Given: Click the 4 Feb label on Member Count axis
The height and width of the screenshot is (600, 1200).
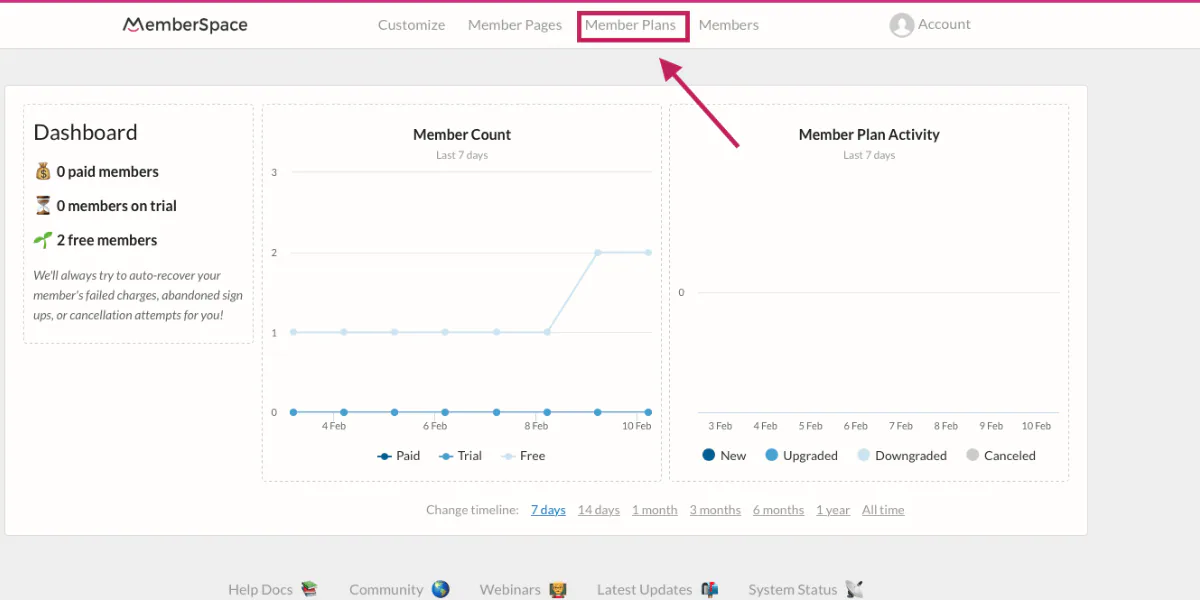Looking at the screenshot, I should click(x=334, y=426).
